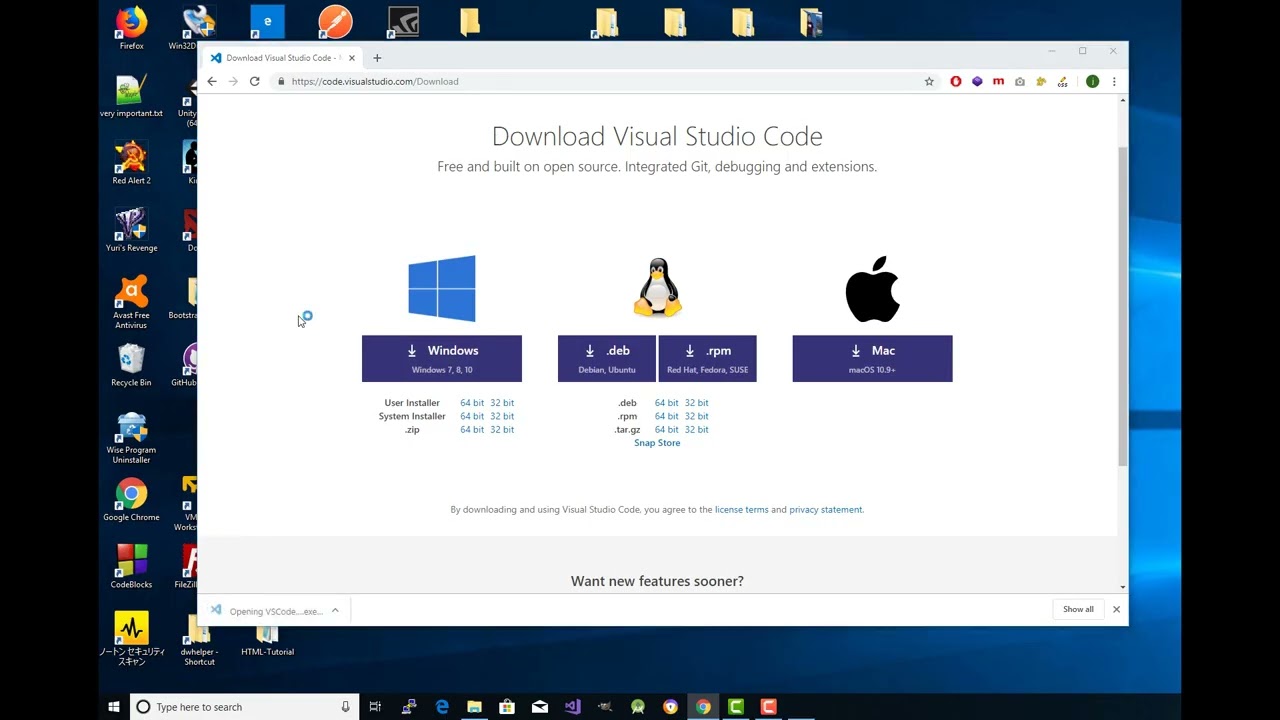Open a new browser tab
1280x720 pixels.
(377, 58)
